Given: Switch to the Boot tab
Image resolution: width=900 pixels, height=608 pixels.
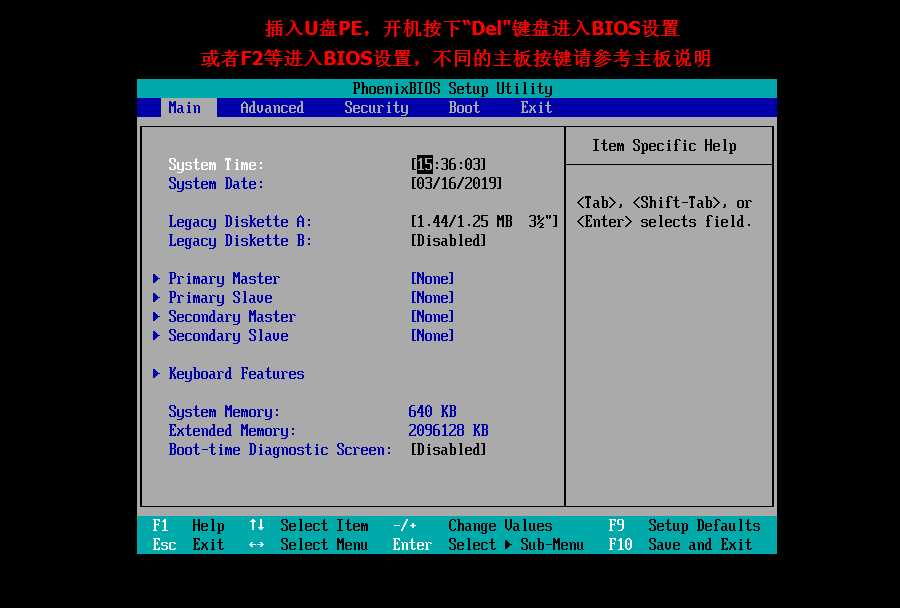Looking at the screenshot, I should [464, 107].
